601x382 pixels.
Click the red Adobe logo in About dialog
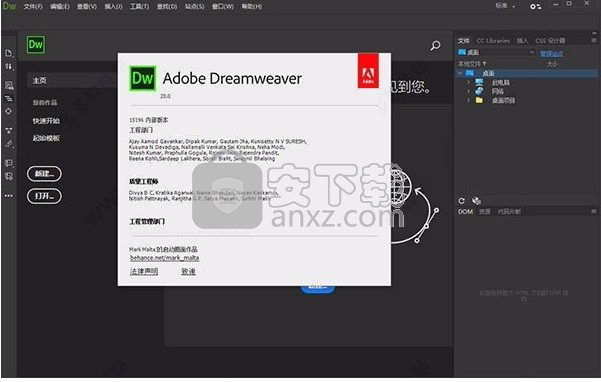coord(368,70)
